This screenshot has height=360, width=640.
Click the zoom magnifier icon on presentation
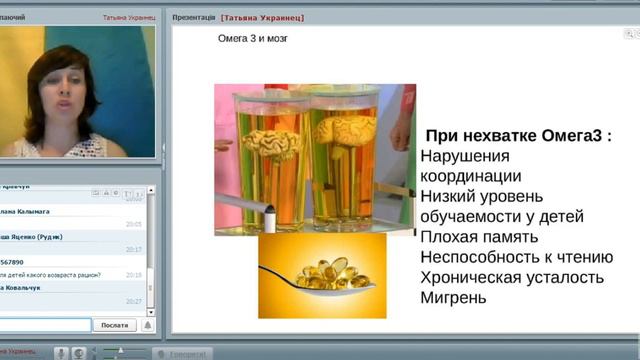[x=629, y=34]
